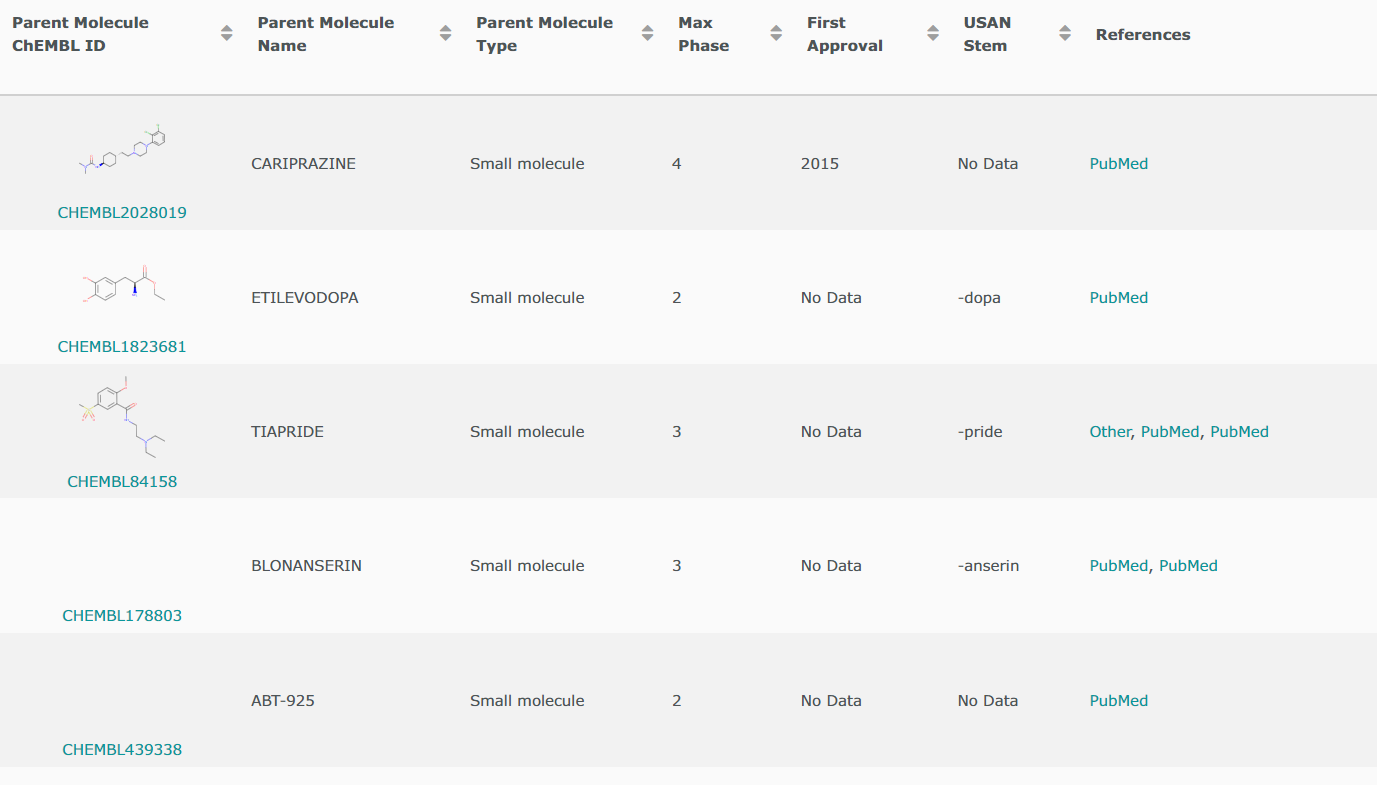The image size is (1377, 785).
Task: Open Tiapride molecule structure image
Action: point(122,417)
